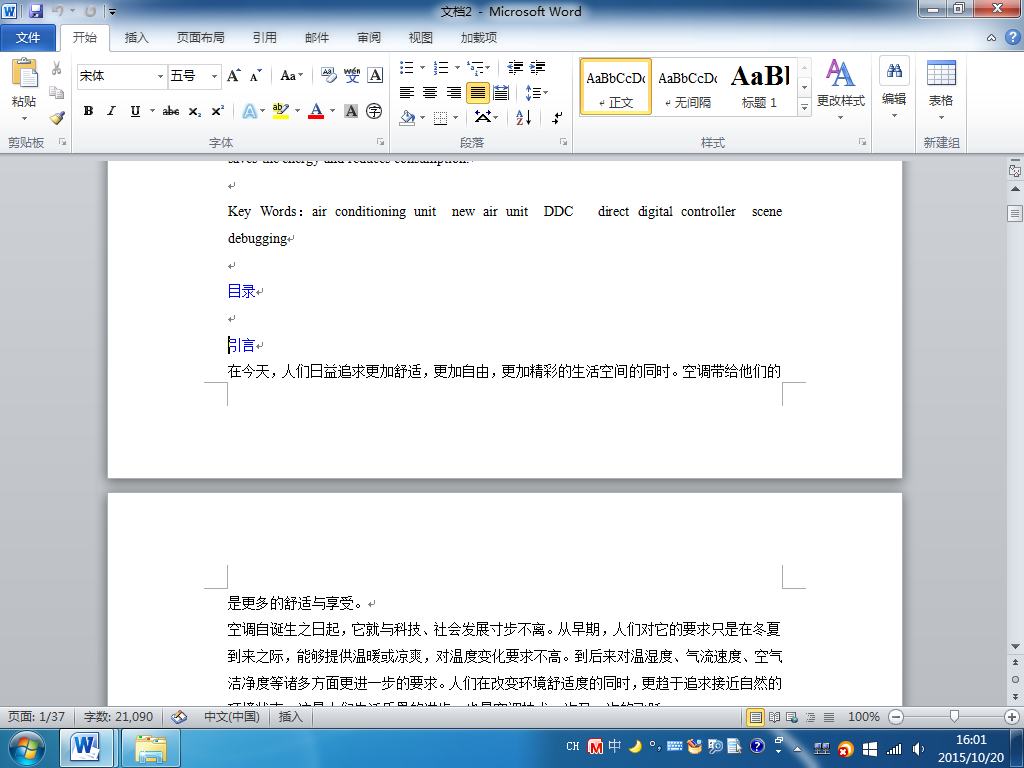Click the Increase Indent icon
The width and height of the screenshot is (1024, 768).
[537, 67]
